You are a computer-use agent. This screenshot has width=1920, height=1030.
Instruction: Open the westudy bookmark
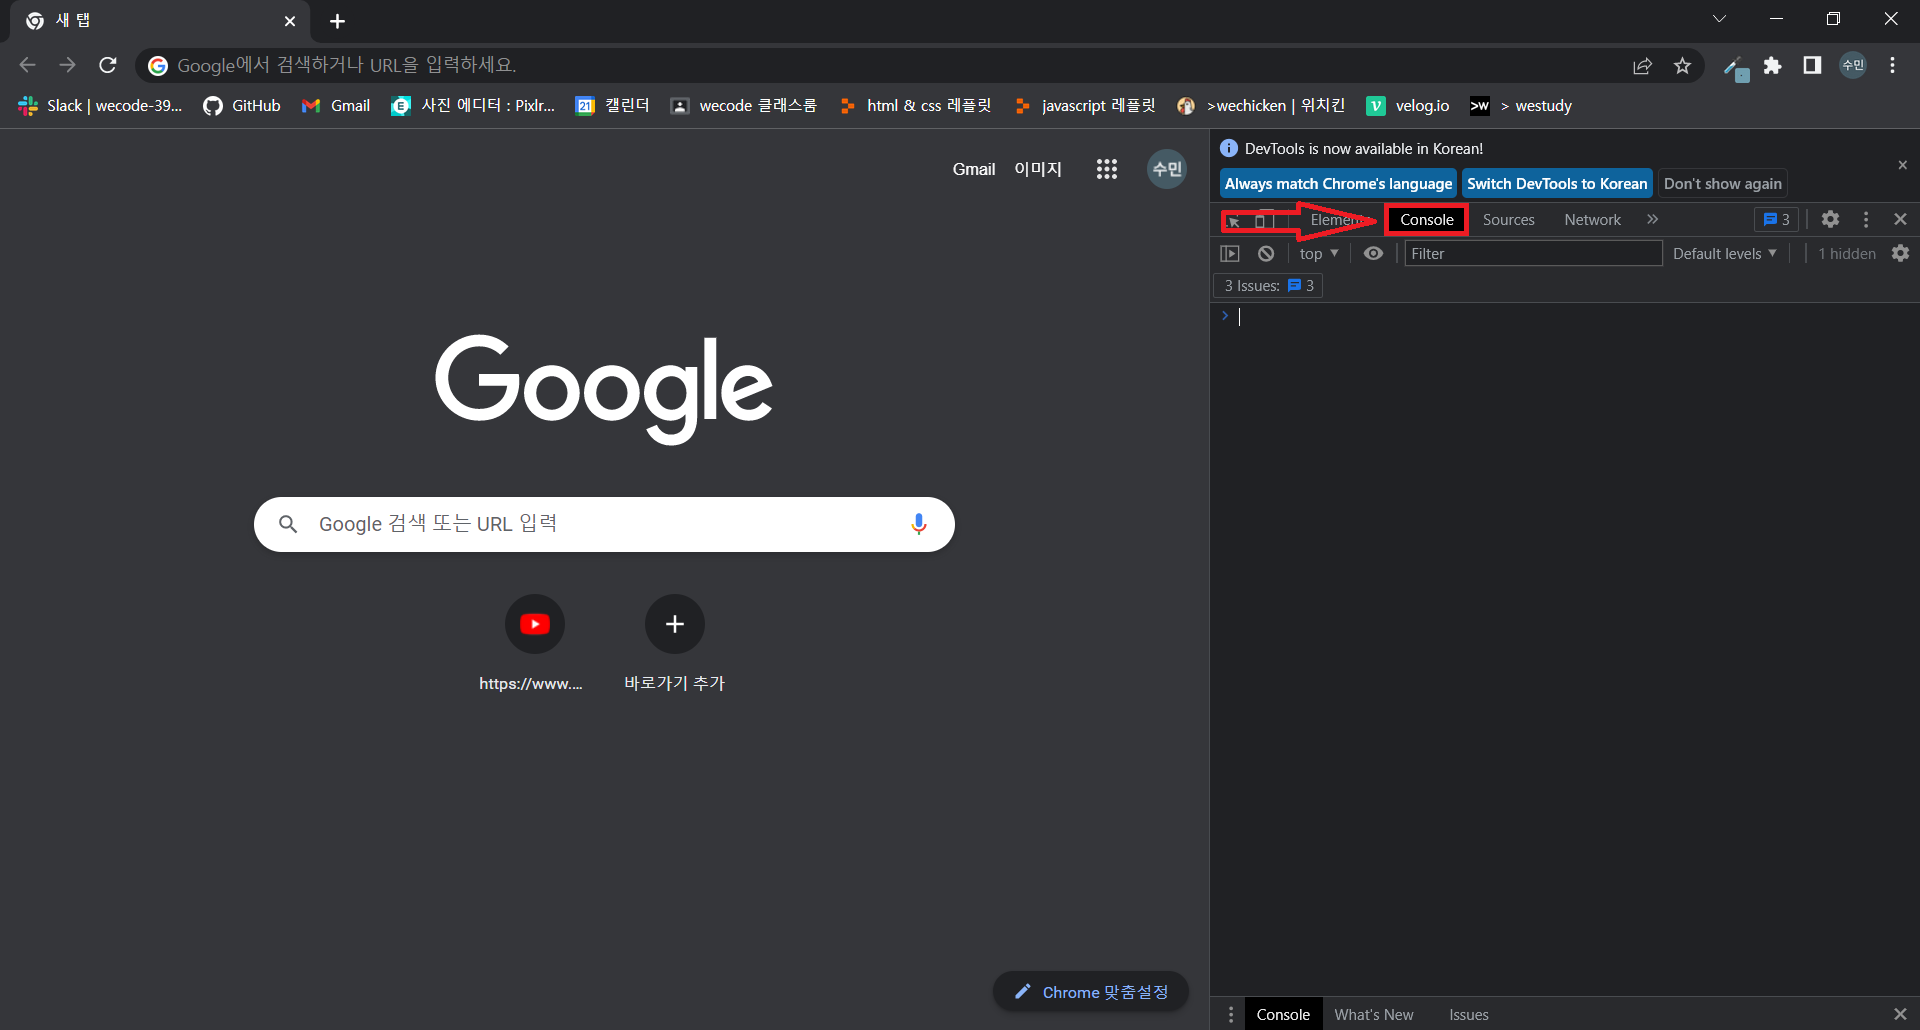(x=1521, y=106)
